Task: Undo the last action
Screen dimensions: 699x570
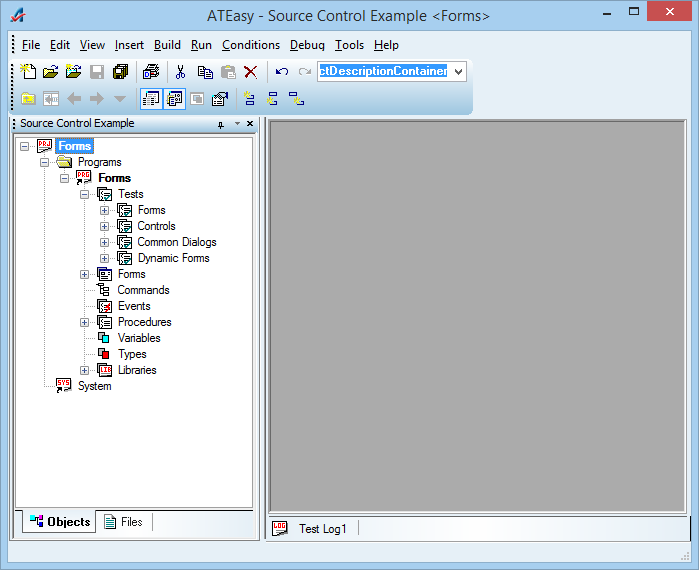Action: 282,72
